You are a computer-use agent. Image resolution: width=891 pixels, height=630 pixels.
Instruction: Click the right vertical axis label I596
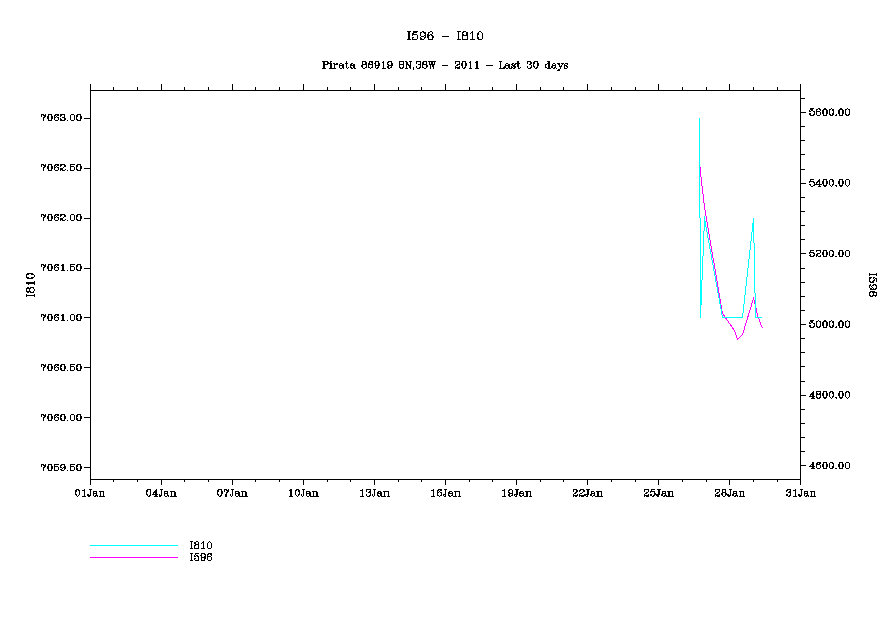(871, 285)
